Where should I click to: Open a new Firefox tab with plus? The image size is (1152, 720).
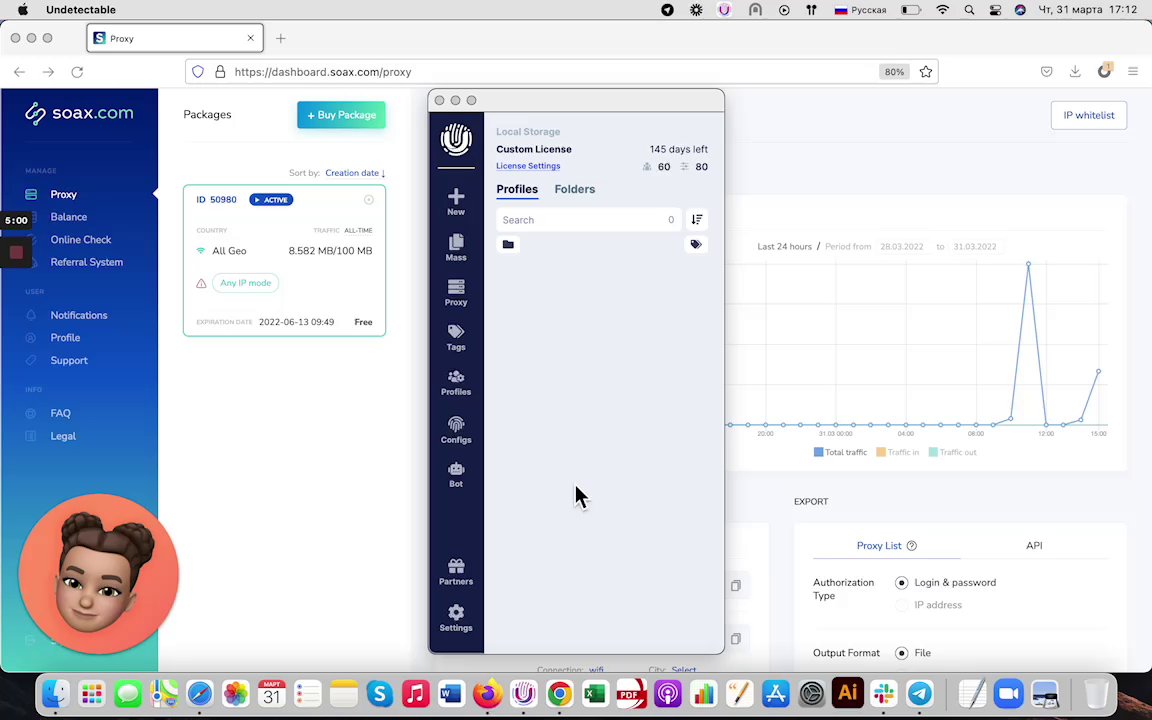281,38
